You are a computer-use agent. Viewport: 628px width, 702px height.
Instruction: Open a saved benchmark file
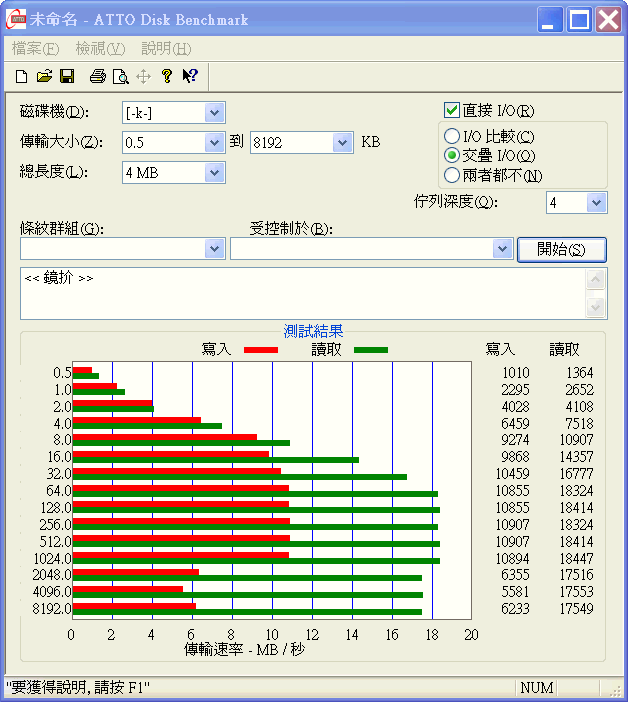pyautogui.click(x=44, y=77)
